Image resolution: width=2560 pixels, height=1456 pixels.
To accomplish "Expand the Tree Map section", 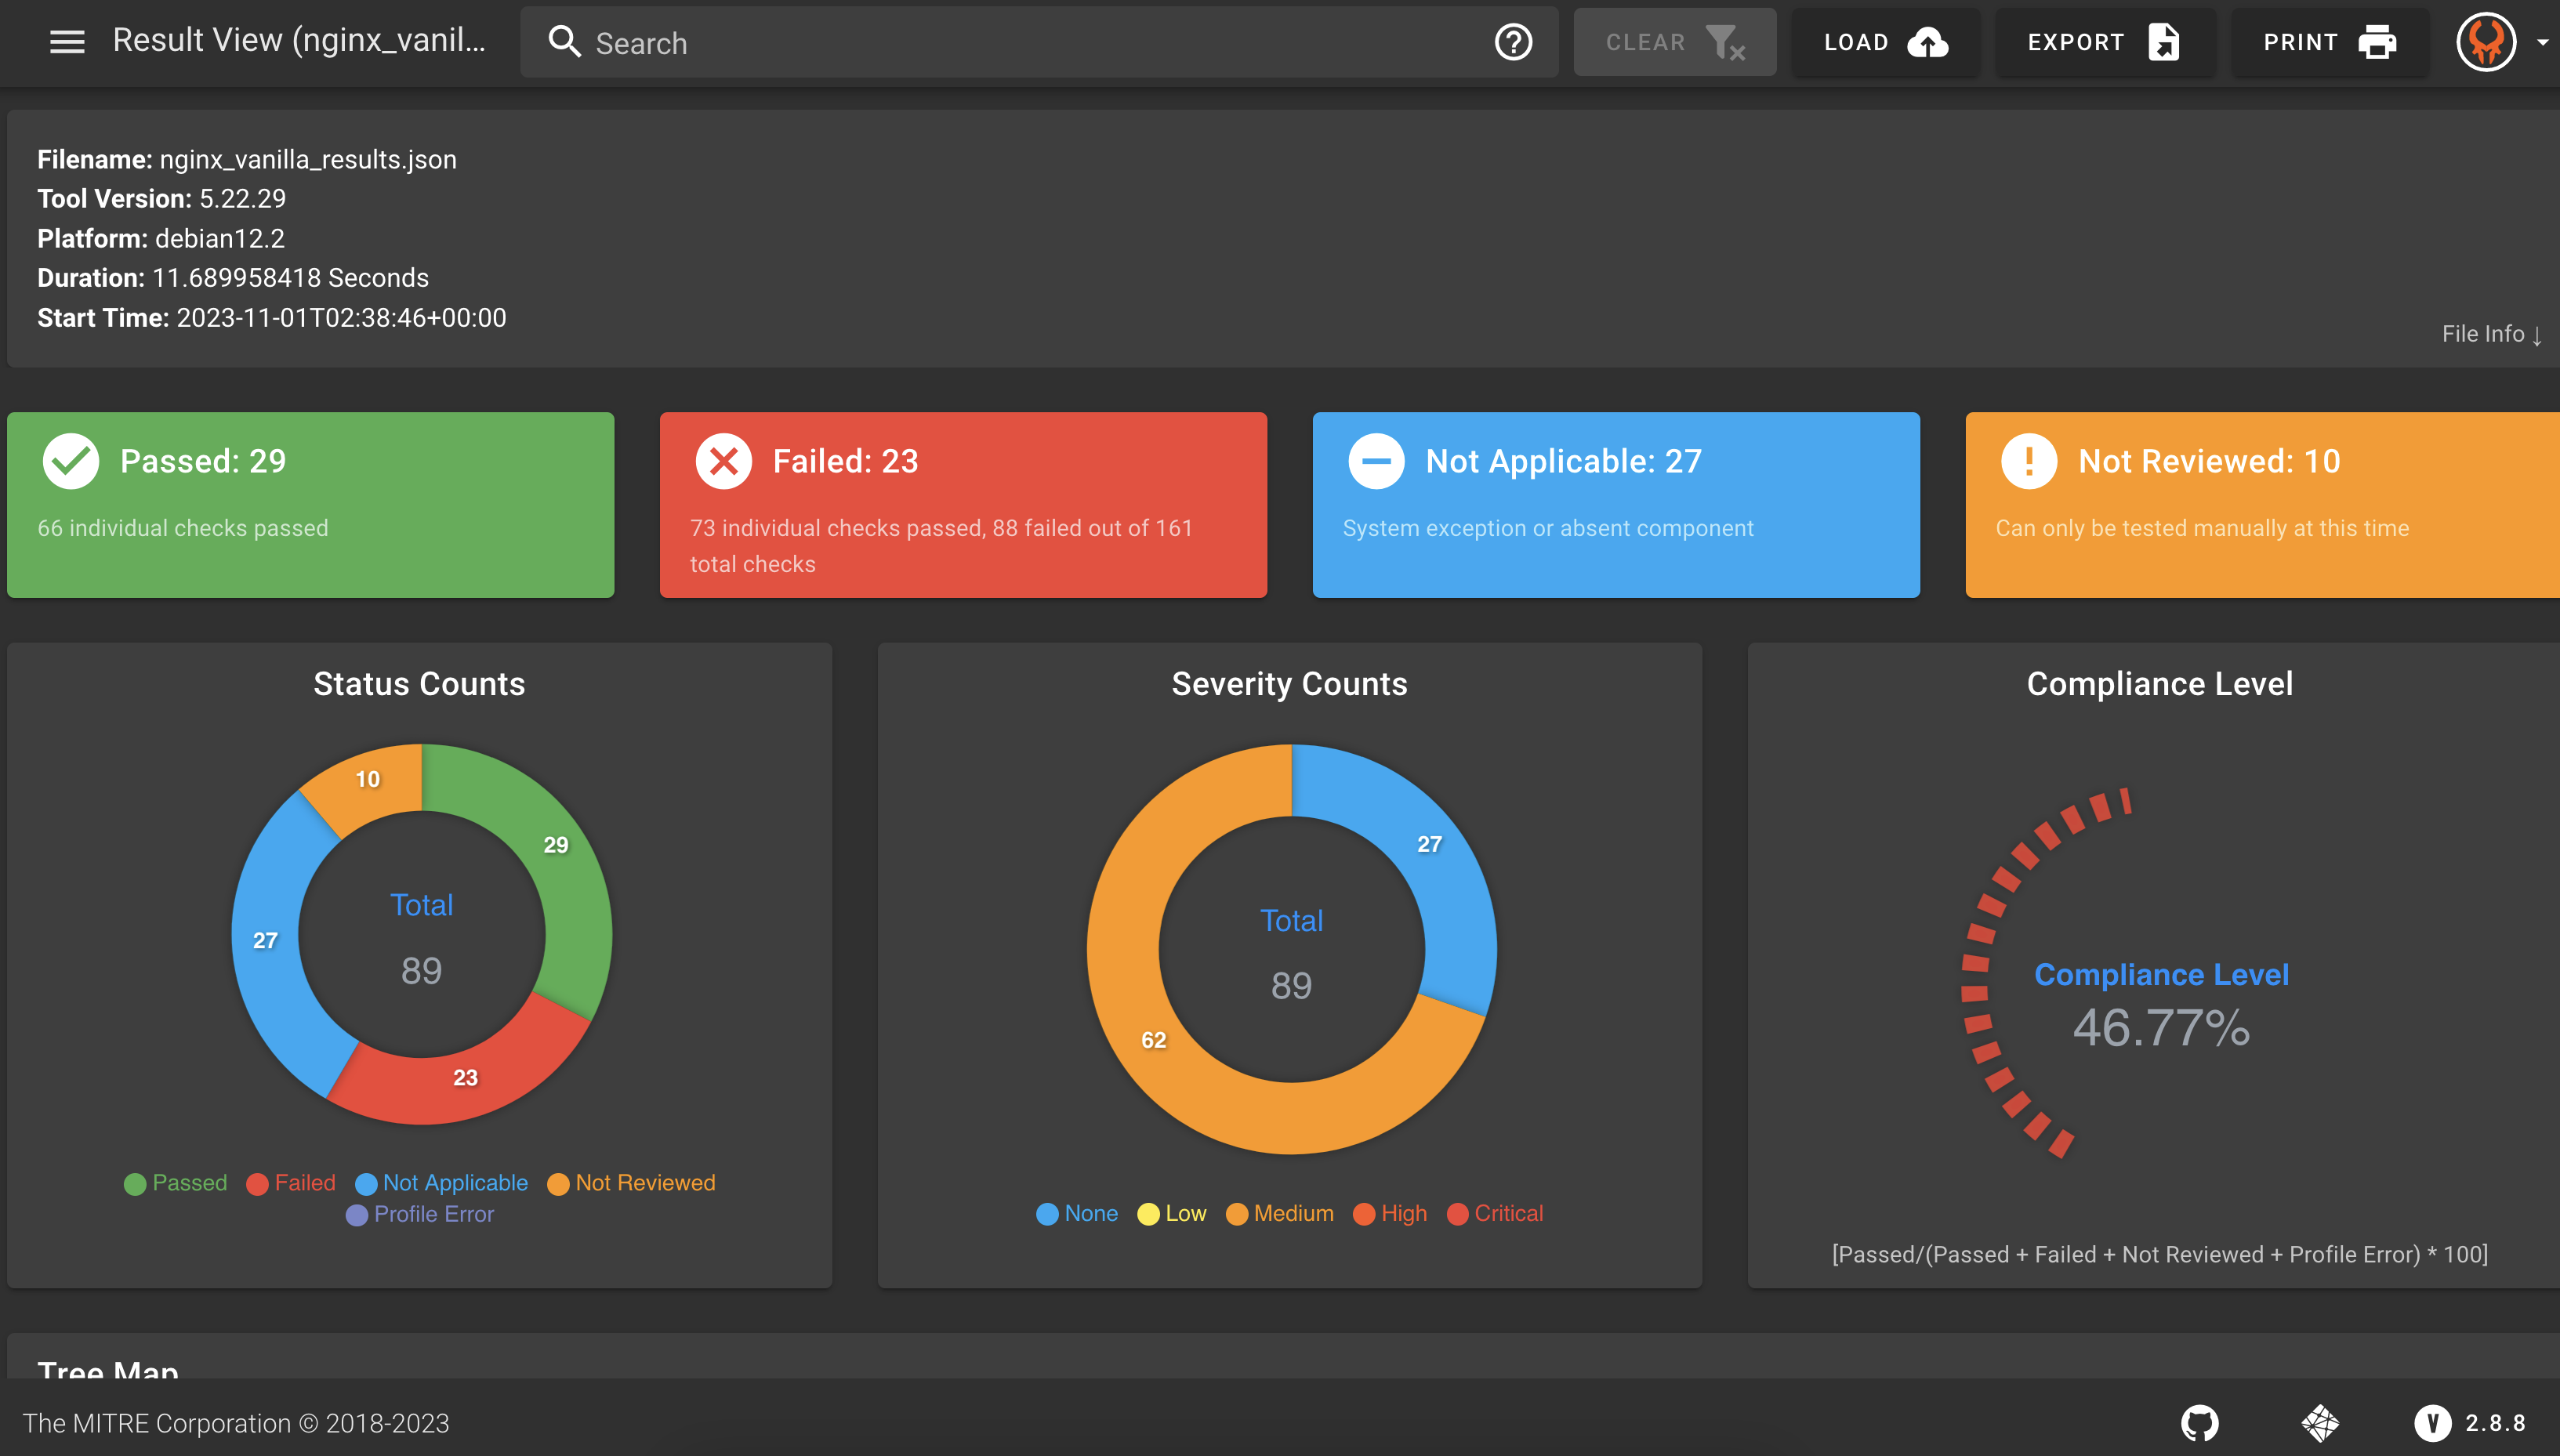I will [x=107, y=1370].
